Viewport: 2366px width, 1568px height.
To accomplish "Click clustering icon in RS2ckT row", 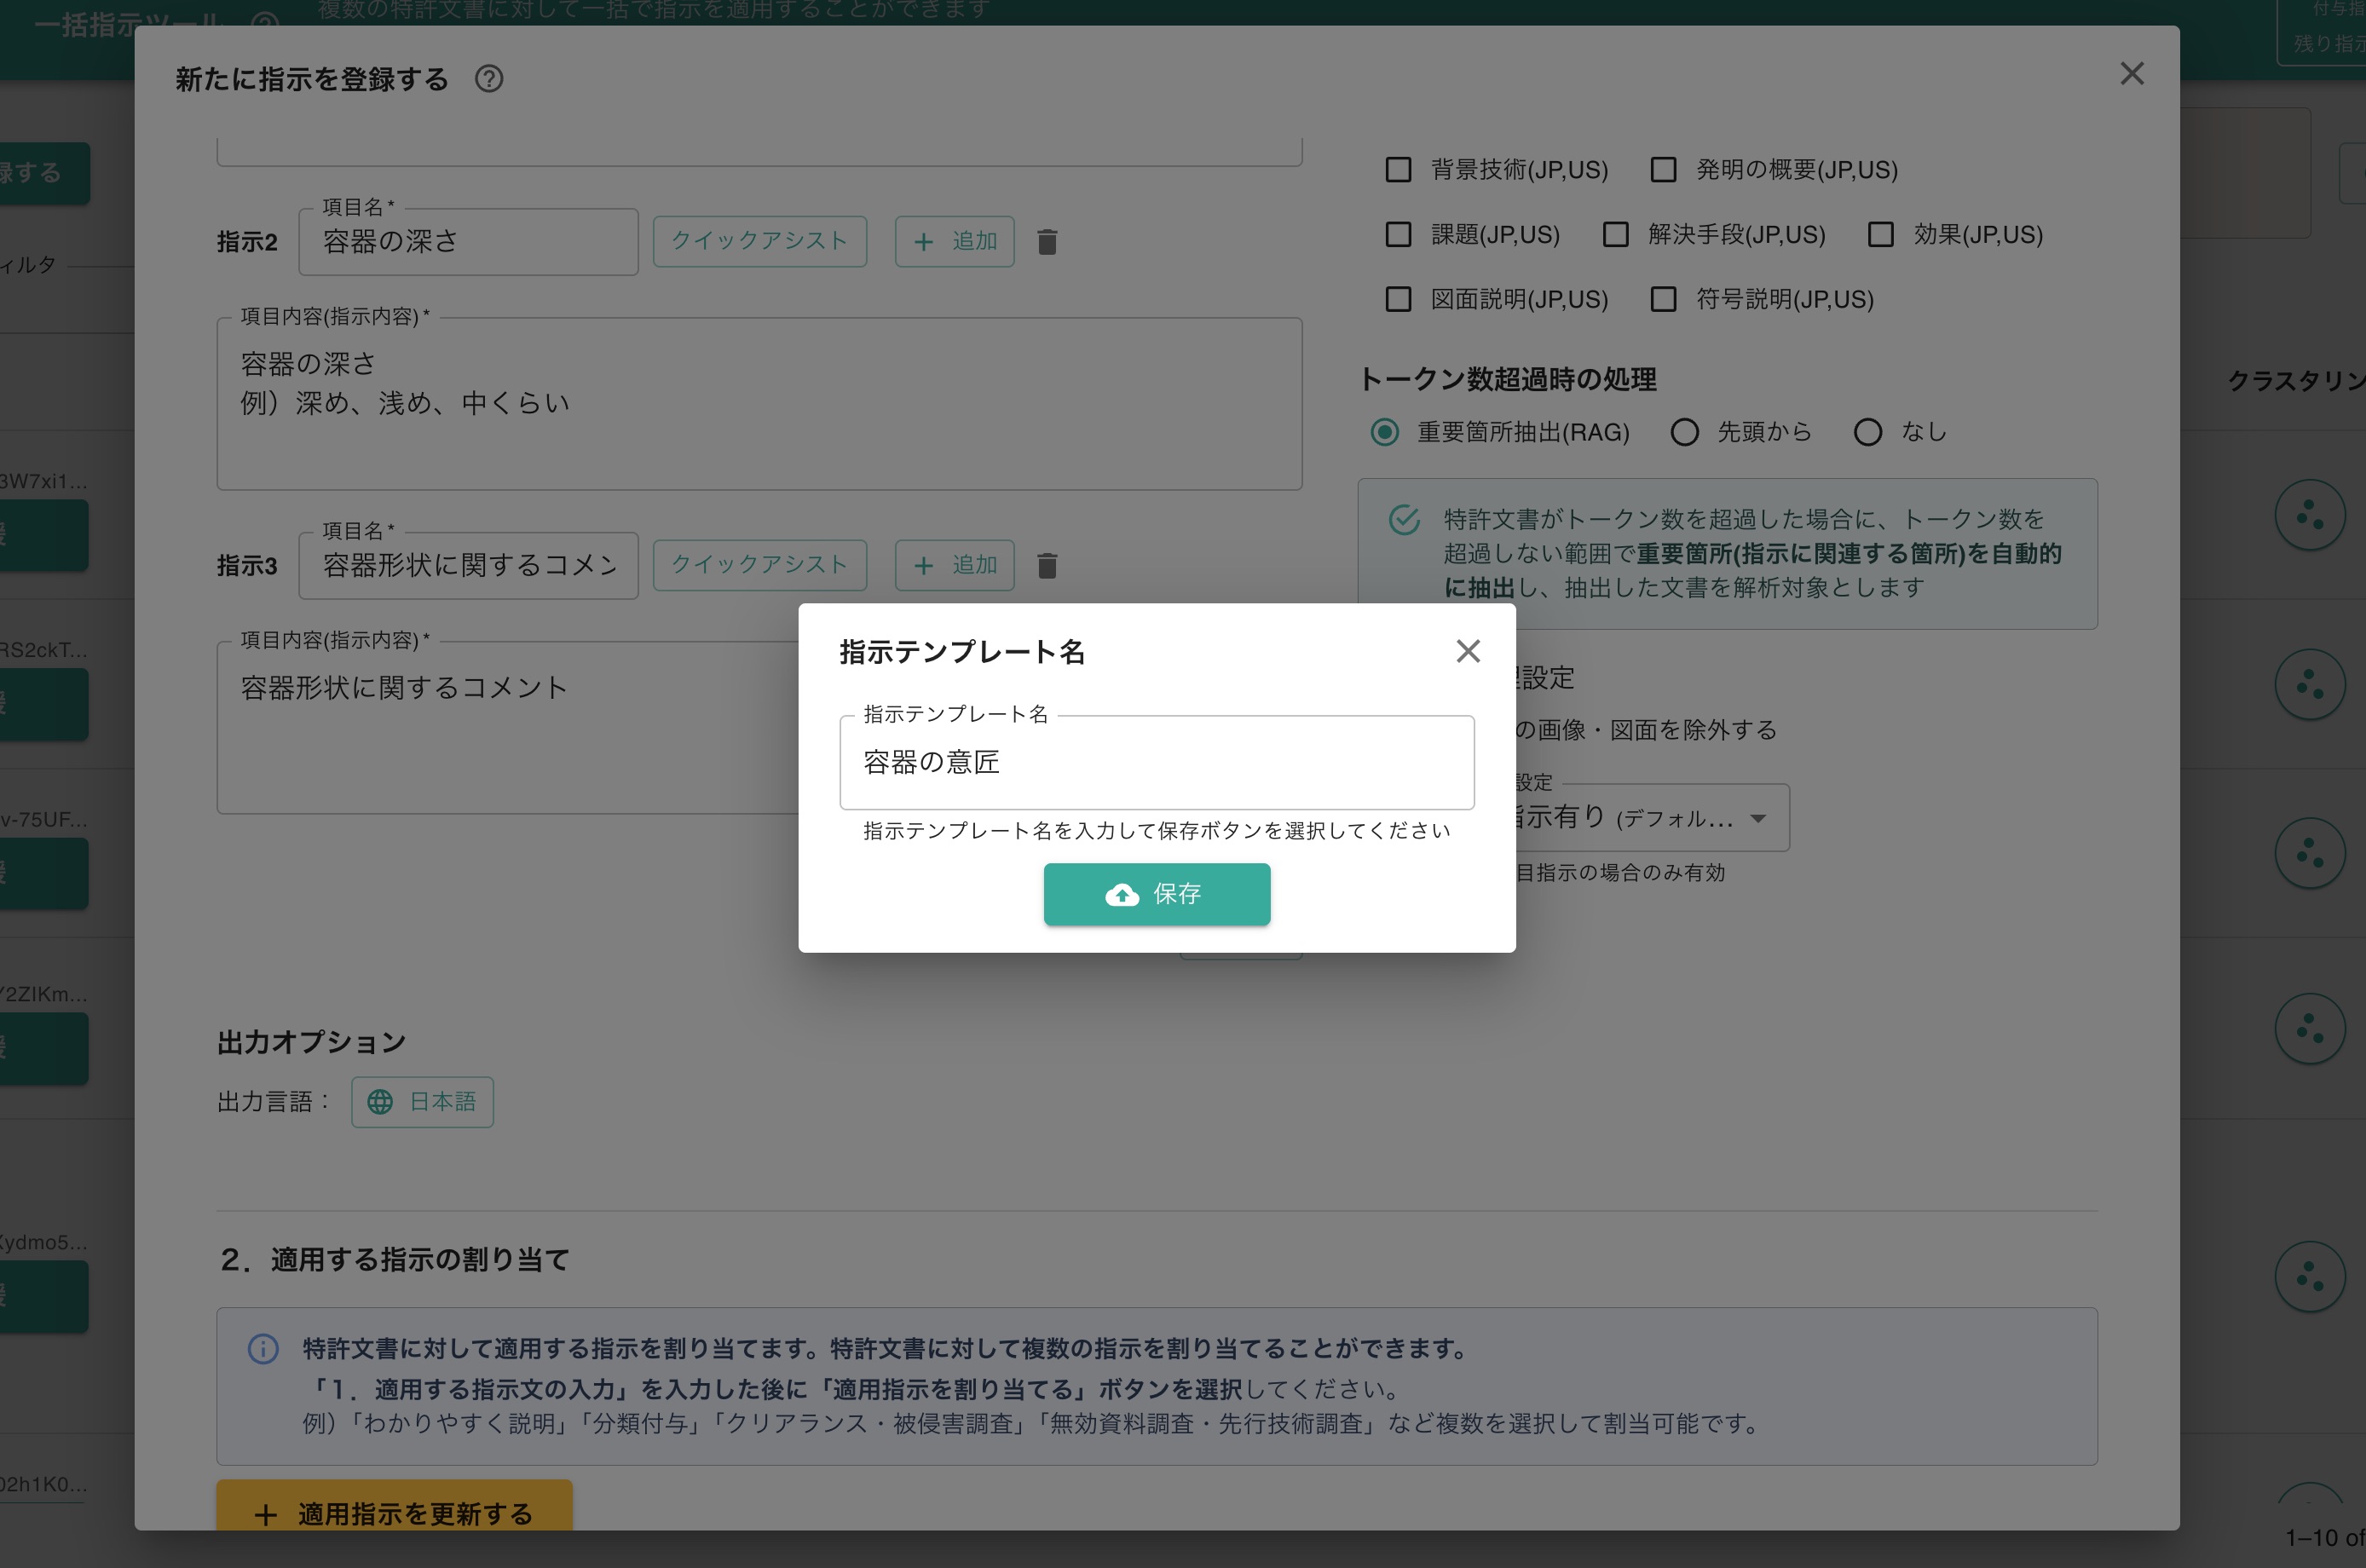I will (x=2310, y=685).
